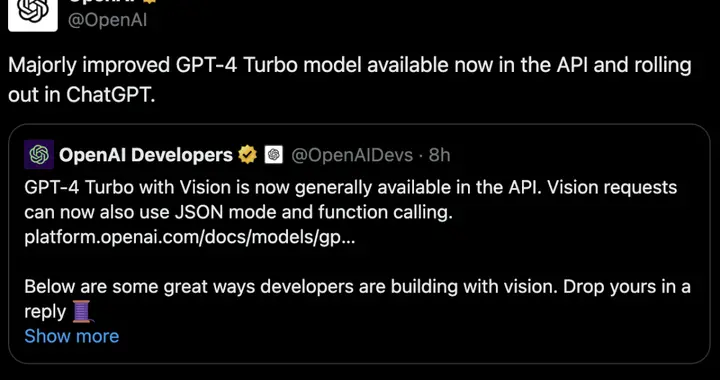Click the small white OpenAI affiliate badge
The image size is (720, 380).
pos(274,156)
